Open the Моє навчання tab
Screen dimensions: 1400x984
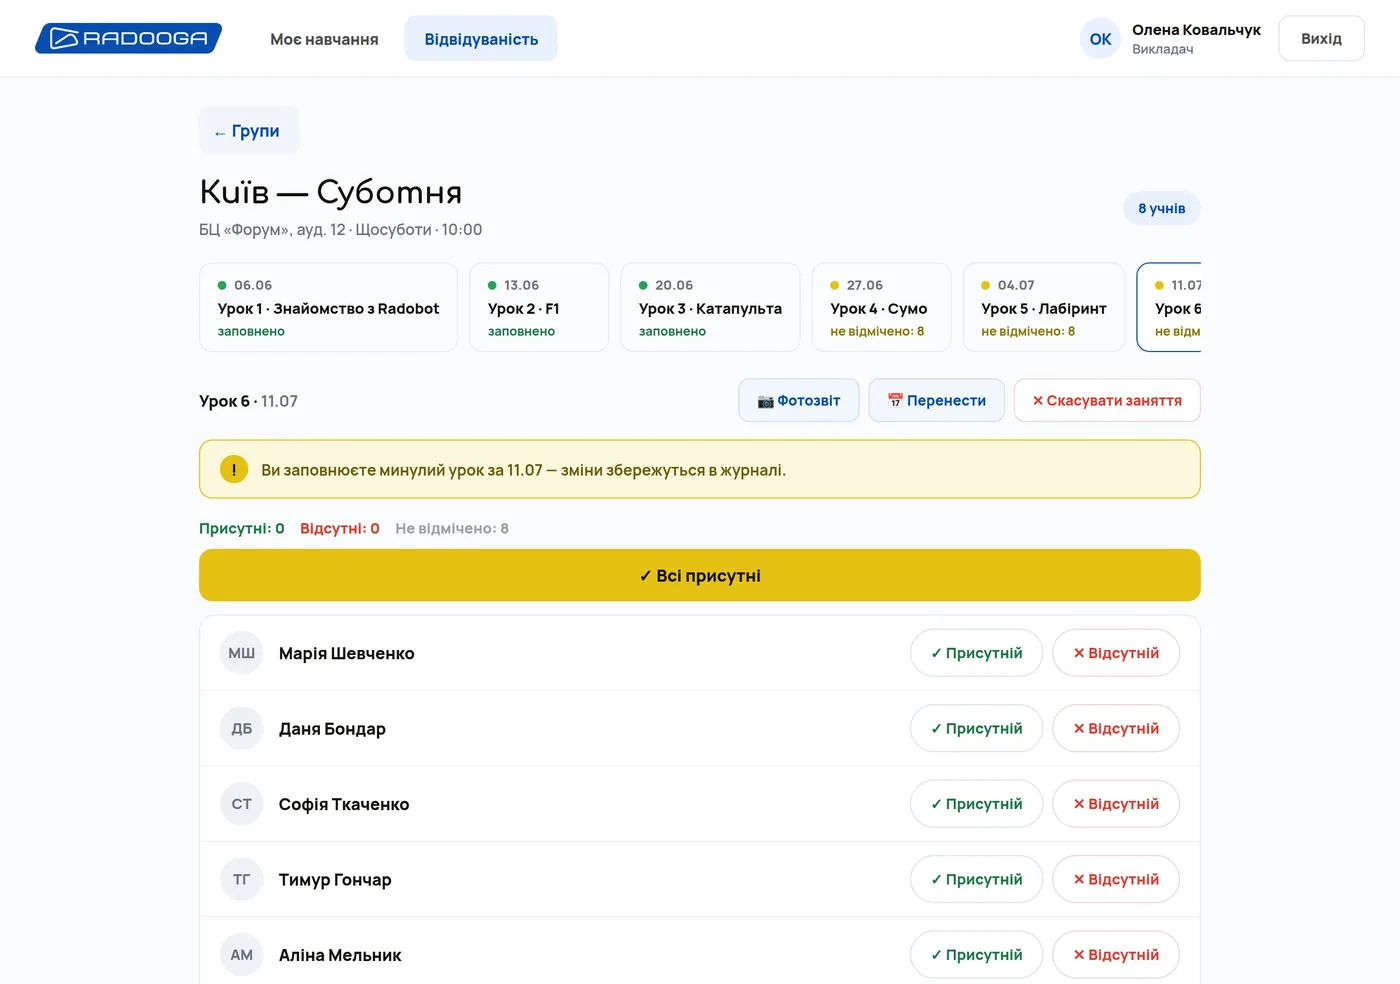tap(324, 39)
